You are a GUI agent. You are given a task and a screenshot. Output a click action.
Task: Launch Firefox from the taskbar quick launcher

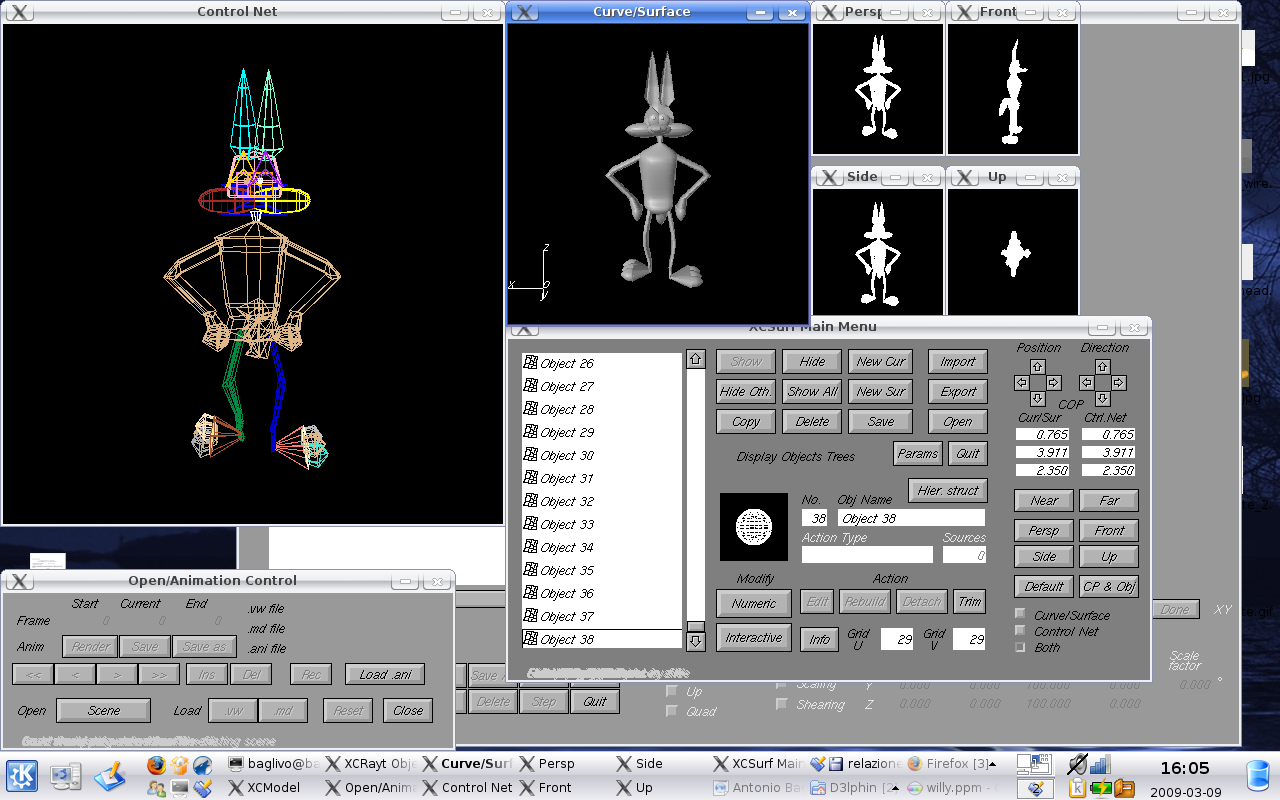click(156, 765)
